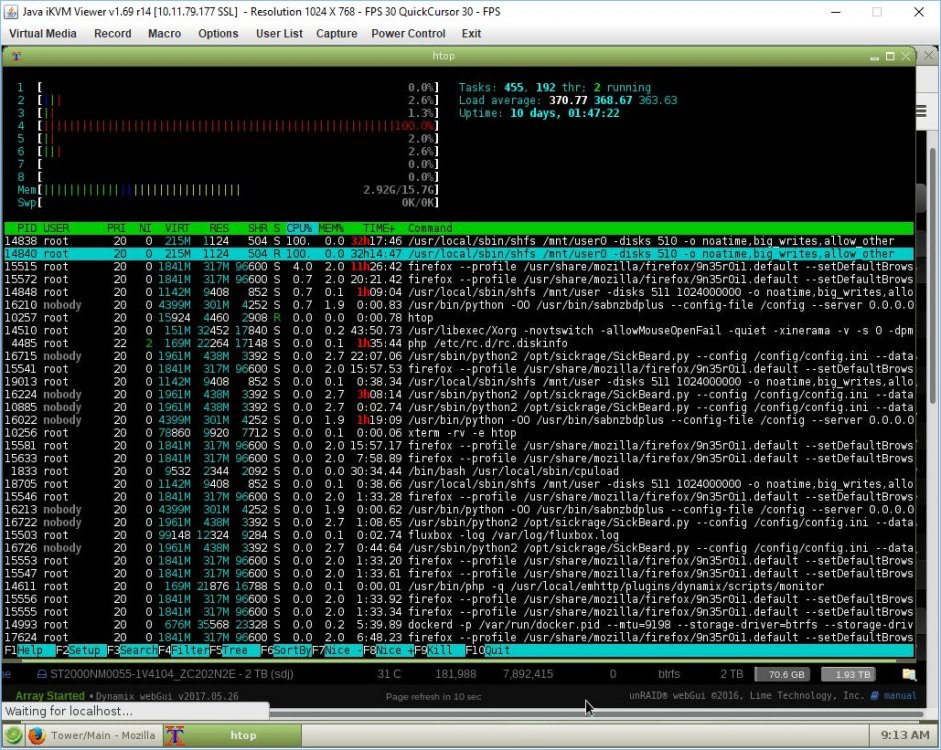The image size is (941, 750).
Task: Open the Record menu
Action: coord(113,34)
